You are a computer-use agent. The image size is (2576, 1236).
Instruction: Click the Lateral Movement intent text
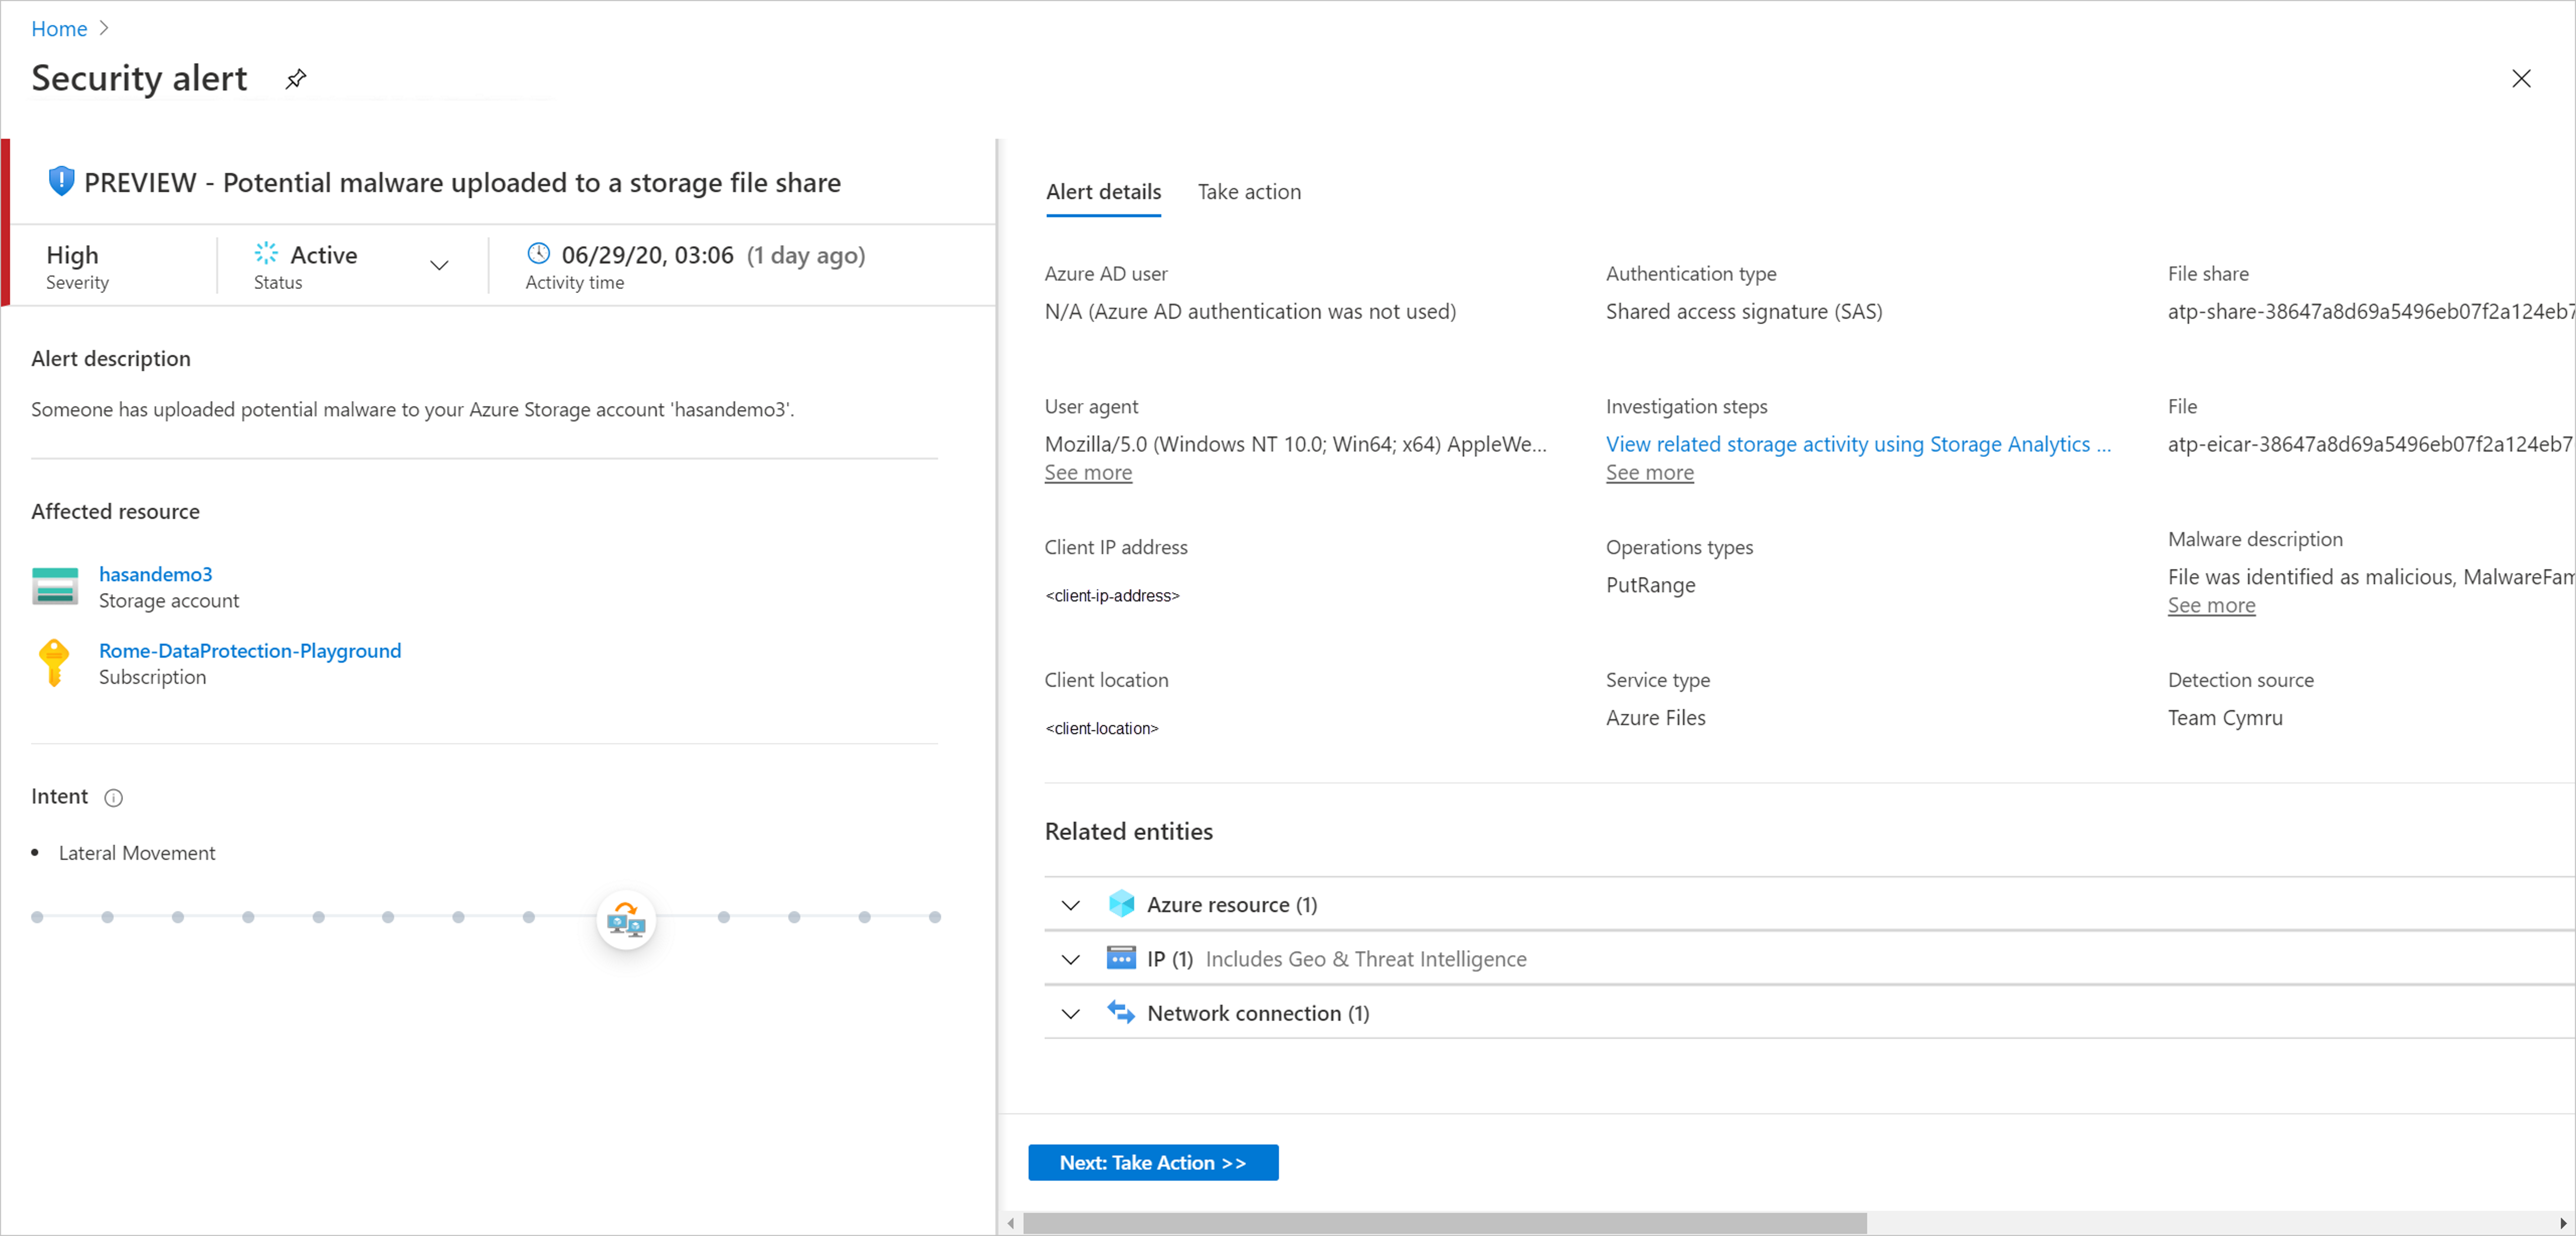pyautogui.click(x=137, y=853)
